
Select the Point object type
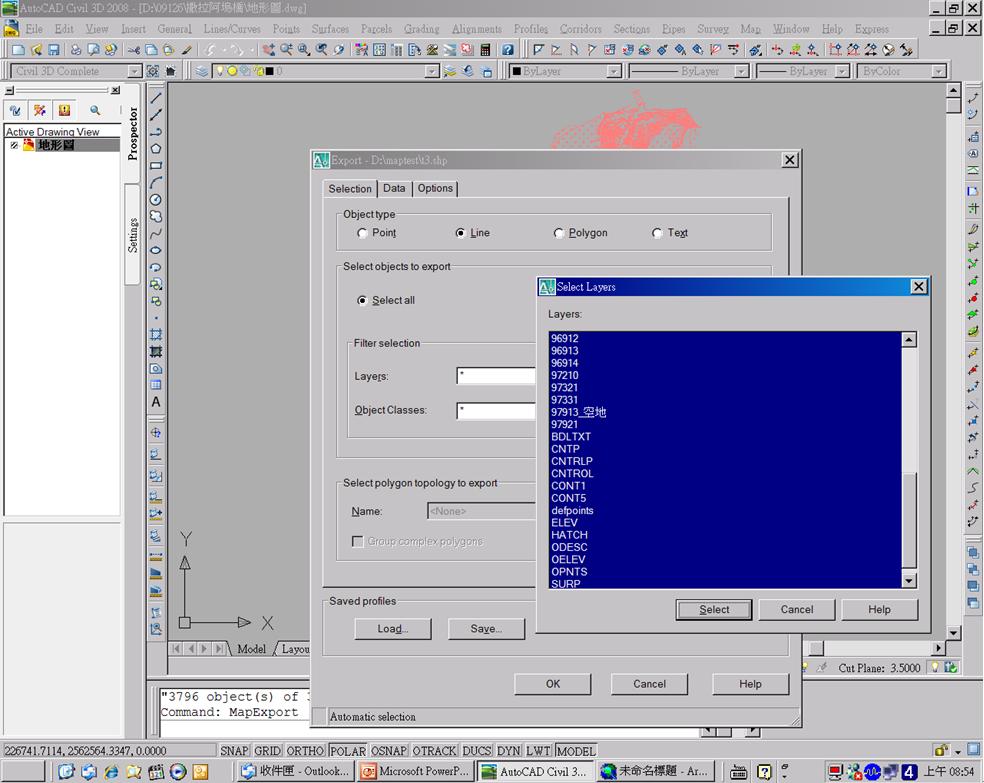coord(362,233)
